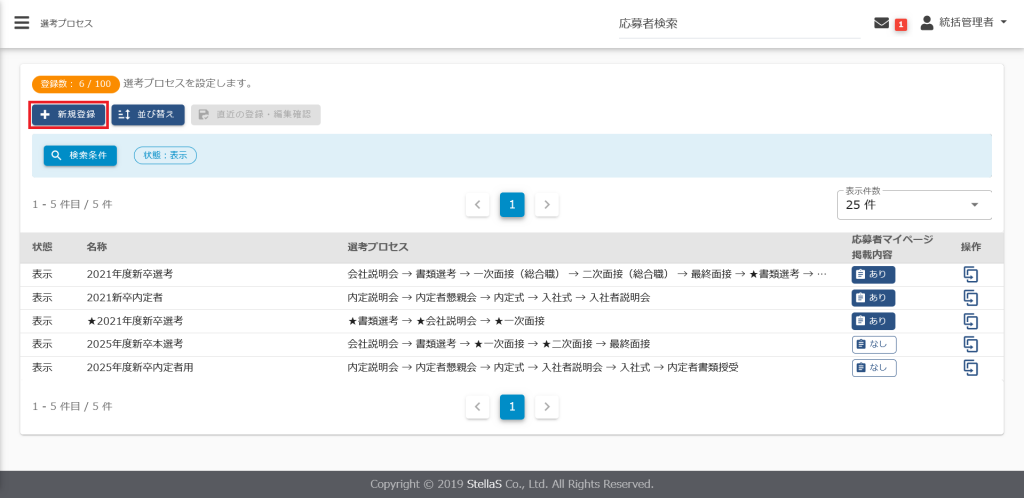Go to page 1 in top pagination
Screen dimensions: 1024x498
[512, 205]
